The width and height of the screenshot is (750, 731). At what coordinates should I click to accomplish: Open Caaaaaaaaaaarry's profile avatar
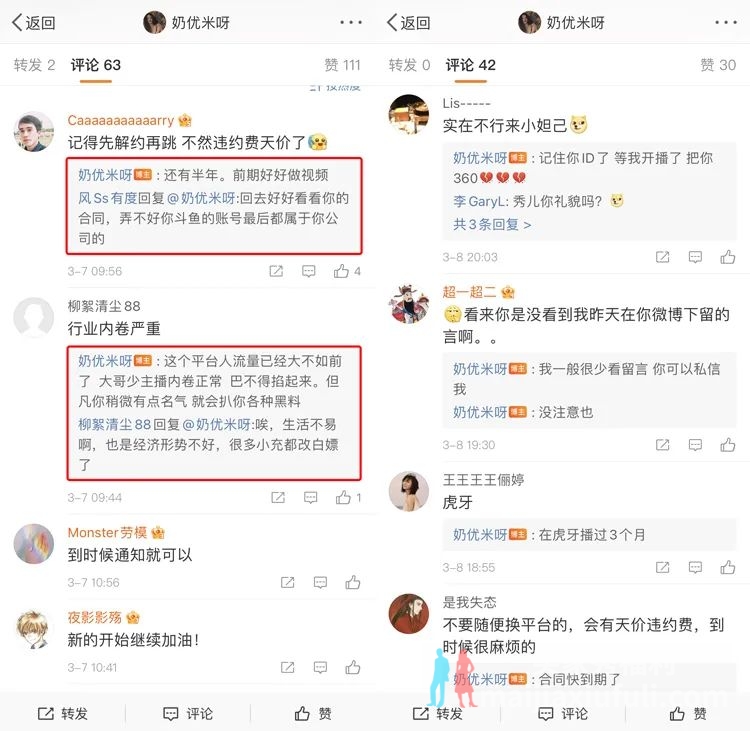click(33, 132)
